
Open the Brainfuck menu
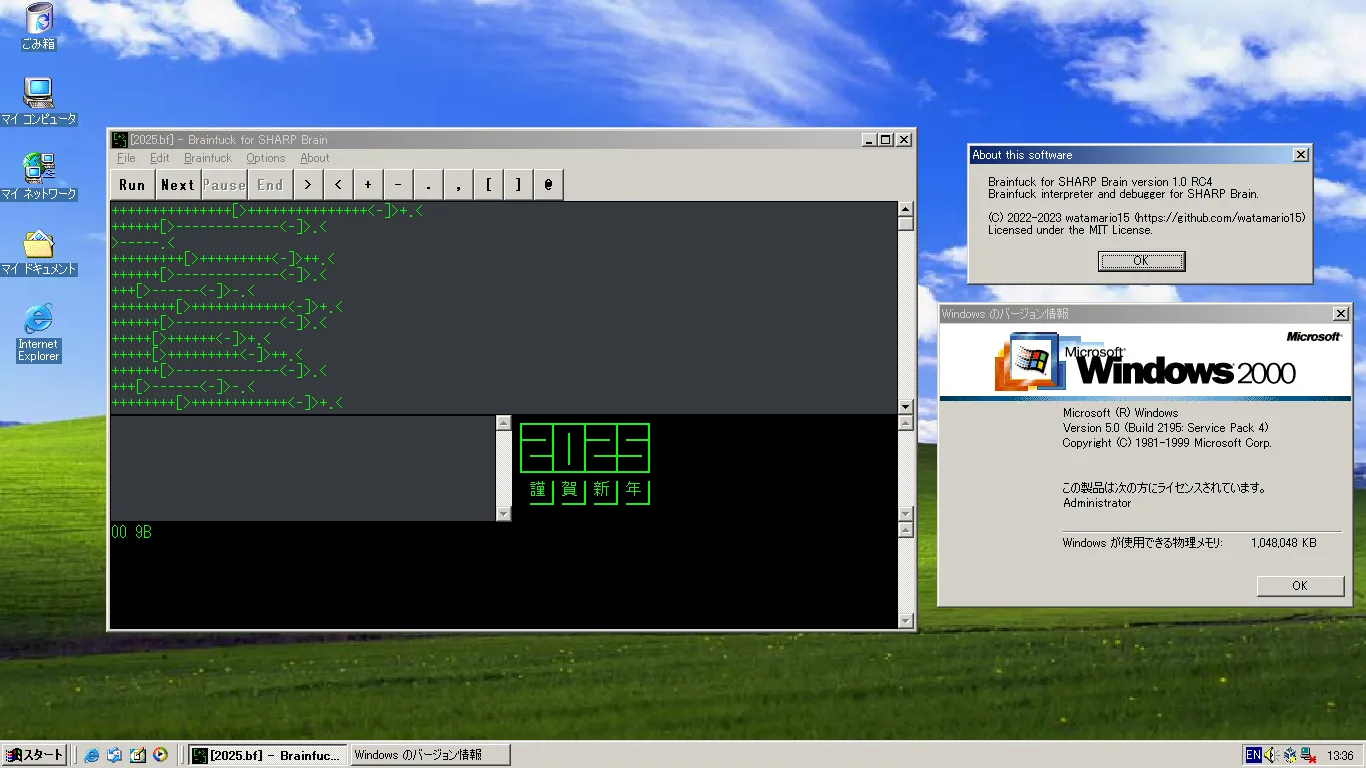pos(208,158)
